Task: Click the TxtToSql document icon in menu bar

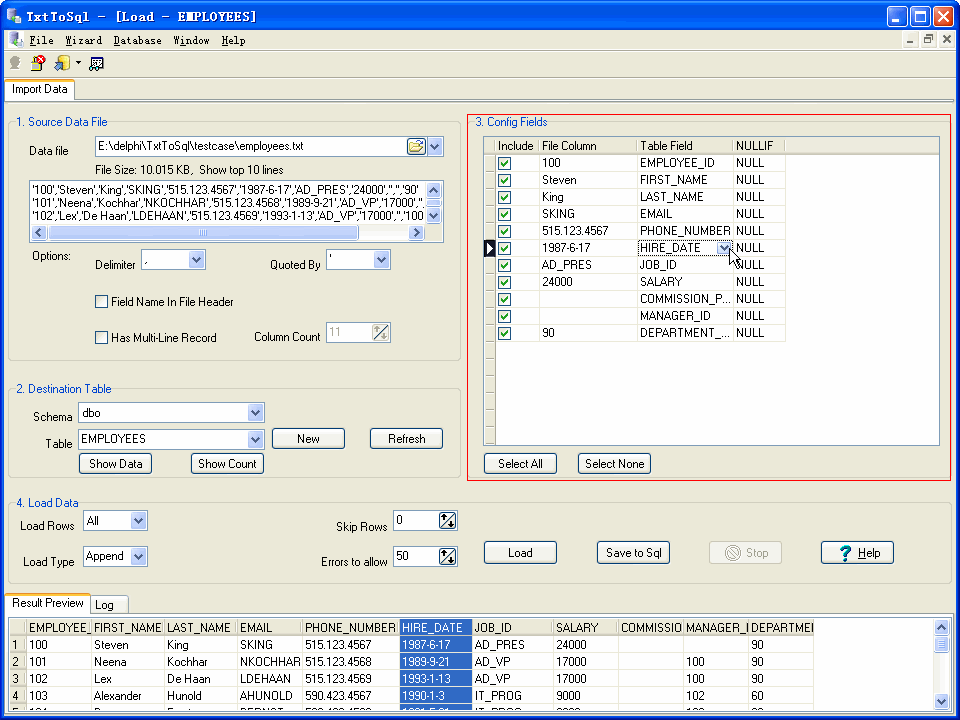Action: pos(15,40)
